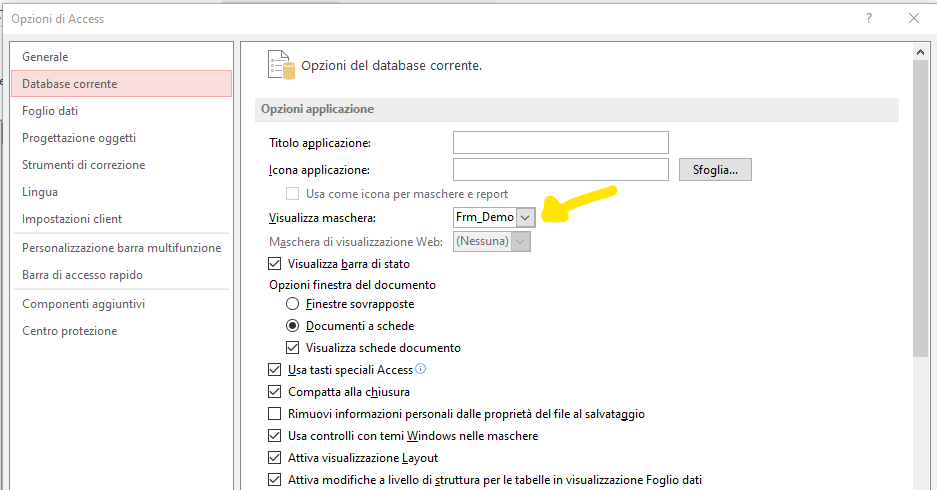Click the scrollbar up arrow
This screenshot has width=937, height=490.
pos(920,53)
